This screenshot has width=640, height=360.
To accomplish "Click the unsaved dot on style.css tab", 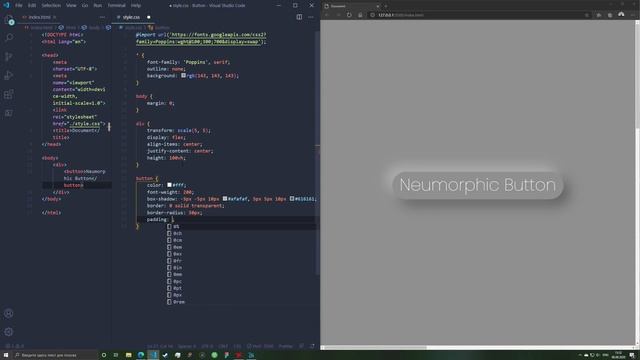I will coord(149,17).
